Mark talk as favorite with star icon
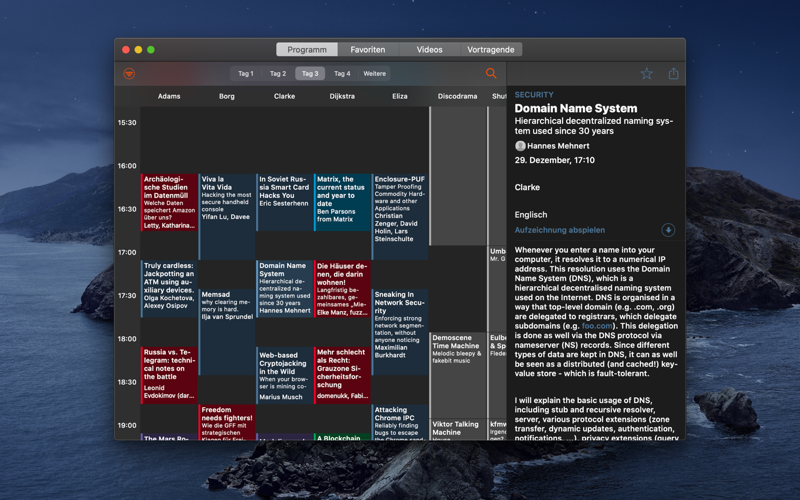The height and width of the screenshot is (500, 800). coord(646,73)
